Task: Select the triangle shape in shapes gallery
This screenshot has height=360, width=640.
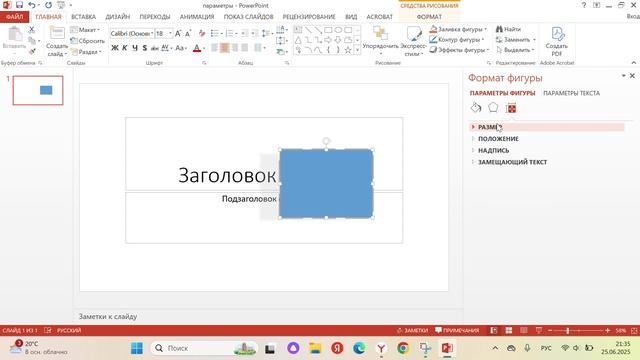Action: point(298,40)
